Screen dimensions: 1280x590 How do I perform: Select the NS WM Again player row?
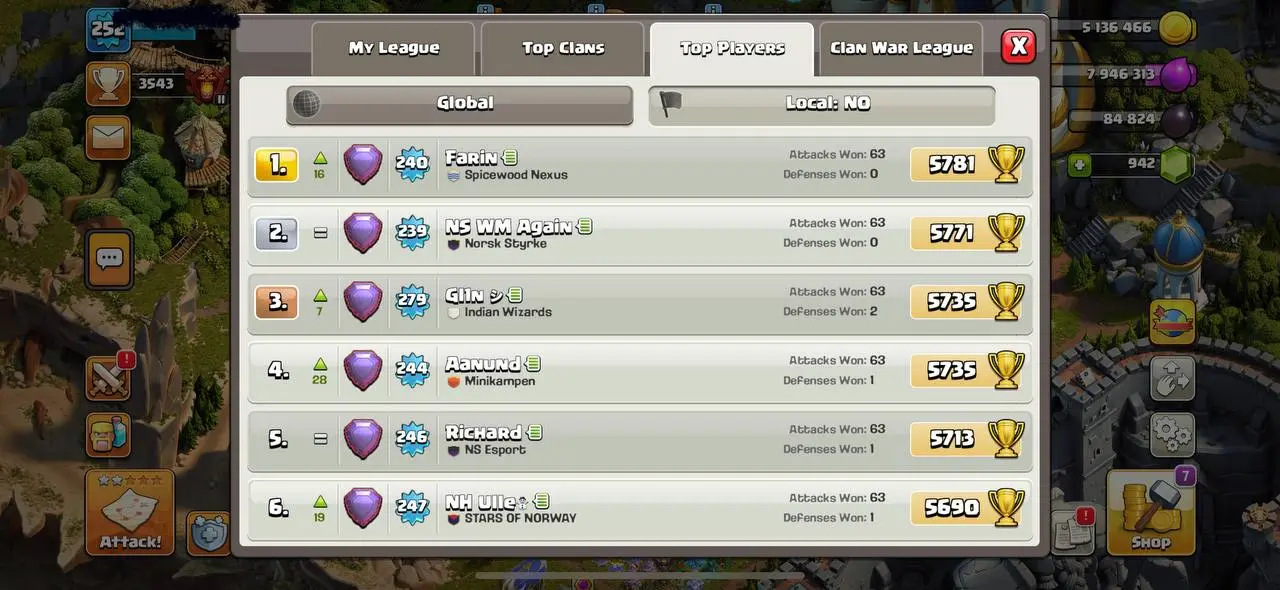640,233
